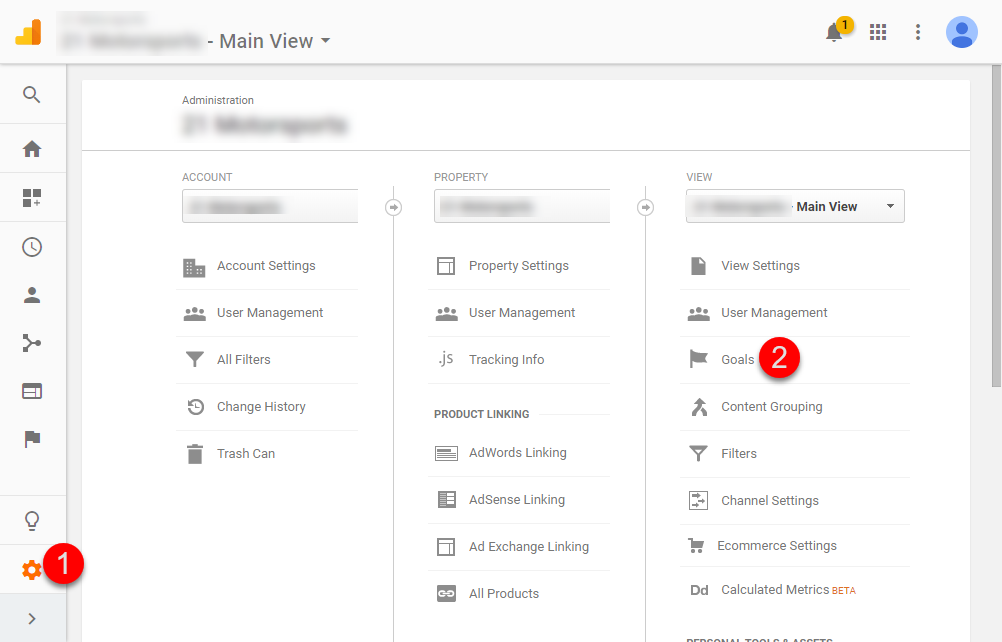Click the Trash Can bin icon
Screen dimensions: 1002x642
pyautogui.click(x=195, y=454)
